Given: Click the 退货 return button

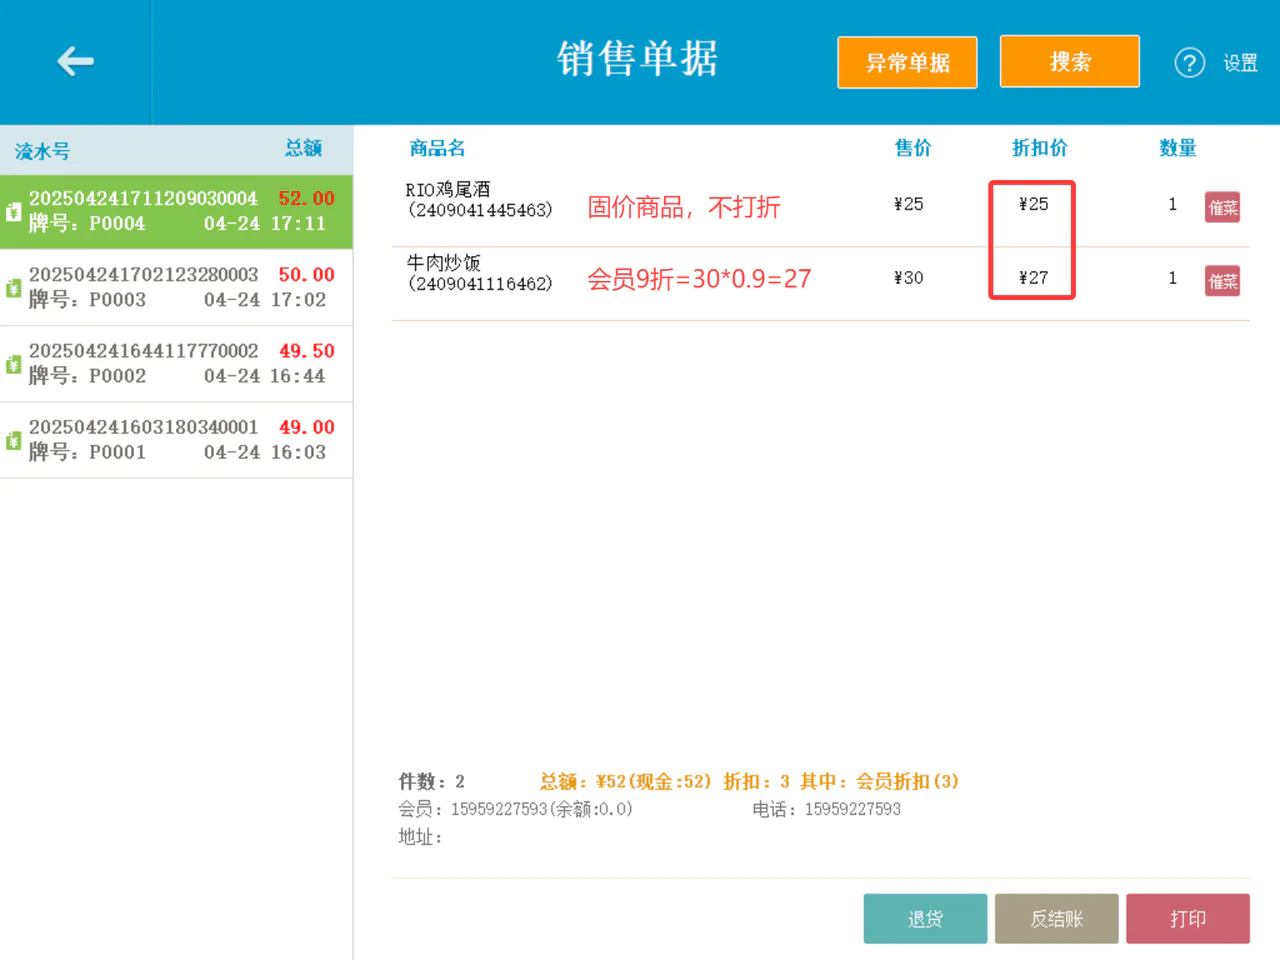Looking at the screenshot, I should click(x=925, y=918).
